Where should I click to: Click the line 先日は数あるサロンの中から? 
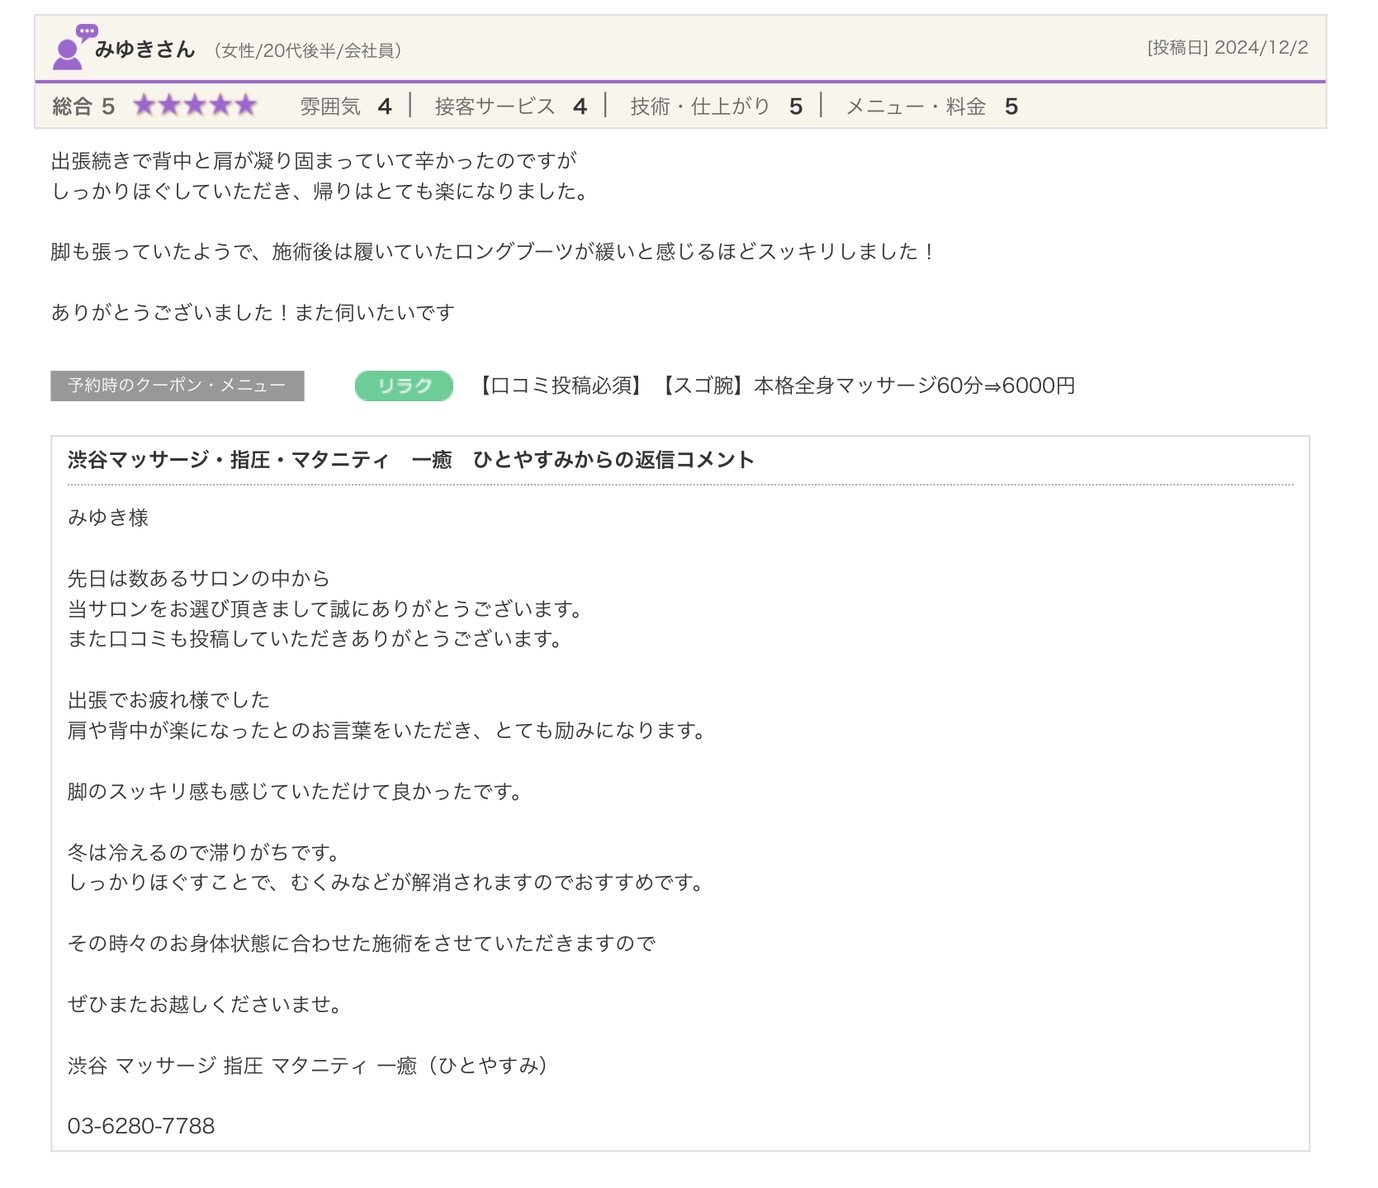[198, 578]
